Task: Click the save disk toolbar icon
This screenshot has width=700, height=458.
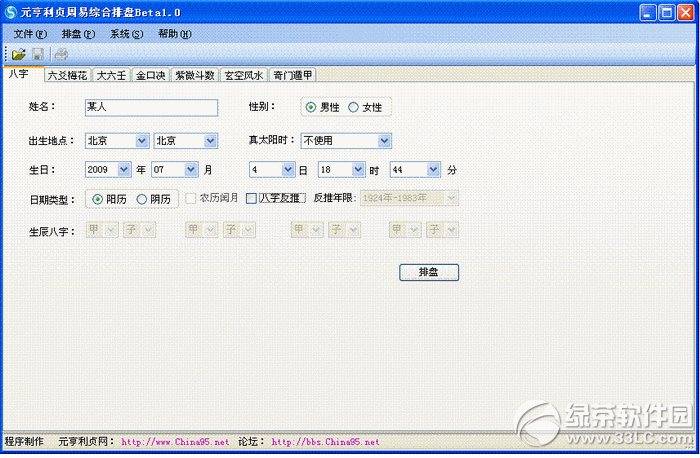Action: coord(38,53)
